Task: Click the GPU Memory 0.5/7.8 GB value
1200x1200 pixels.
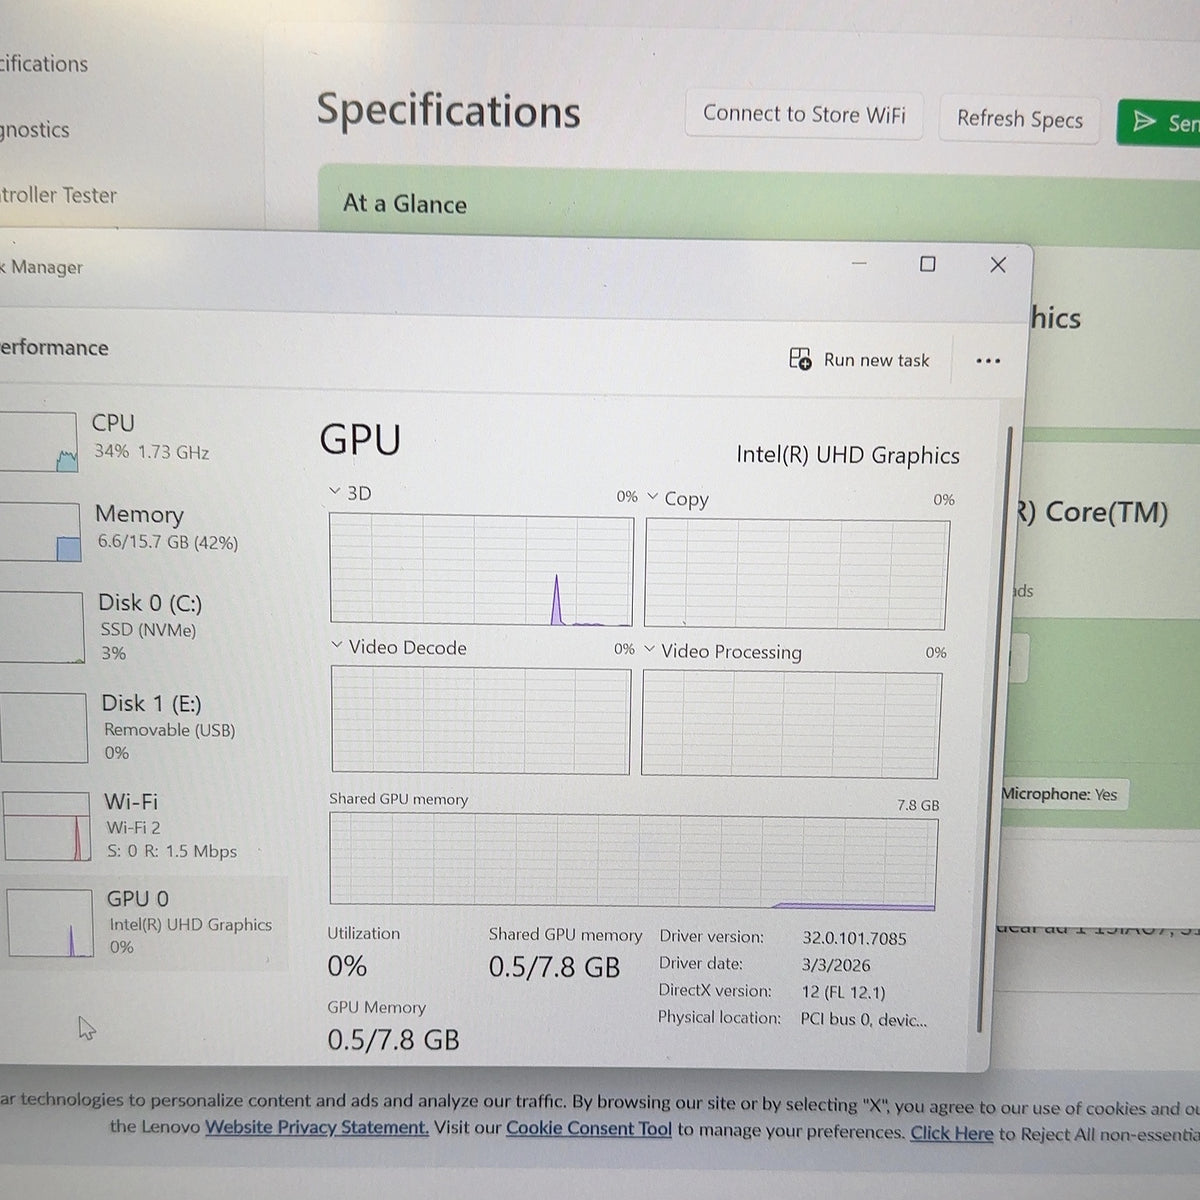Action: pyautogui.click(x=393, y=1040)
